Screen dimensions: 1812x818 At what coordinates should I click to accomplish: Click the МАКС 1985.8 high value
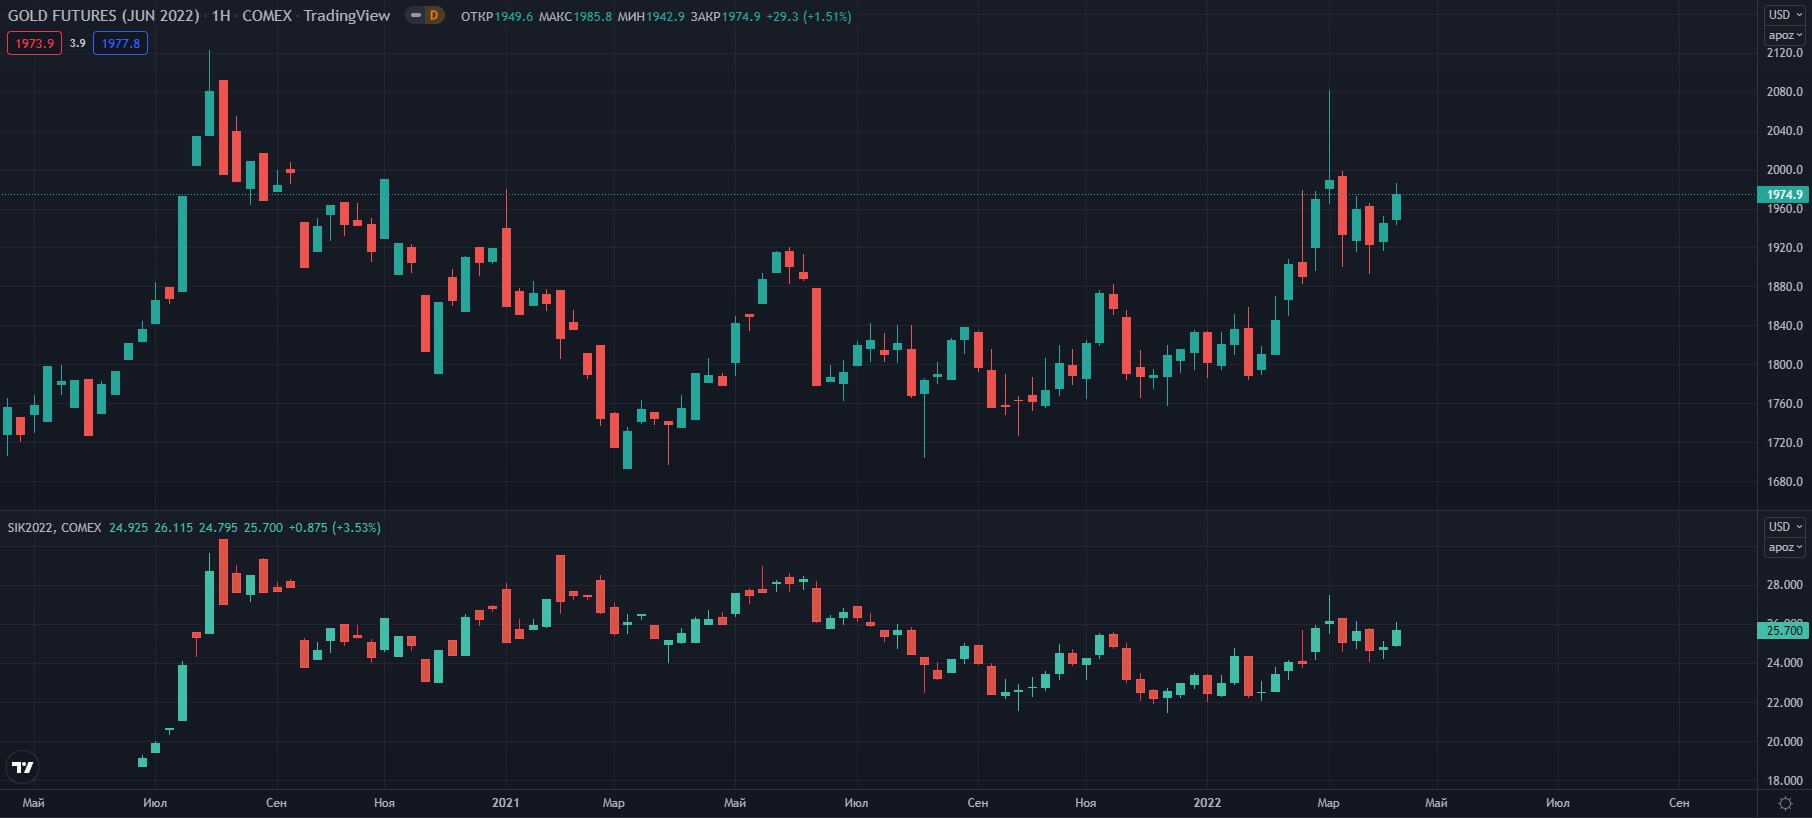(x=575, y=16)
